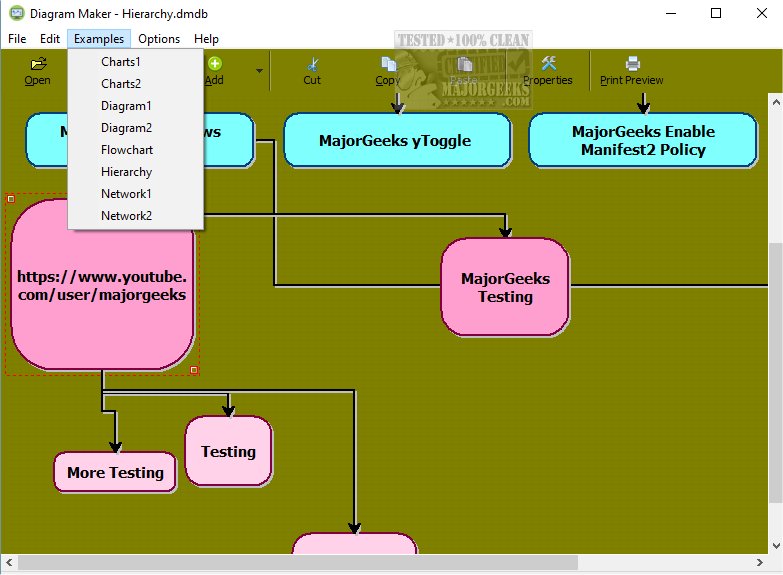Click vertical scrollbar down arrow
The width and height of the screenshot is (783, 575).
coord(776,546)
